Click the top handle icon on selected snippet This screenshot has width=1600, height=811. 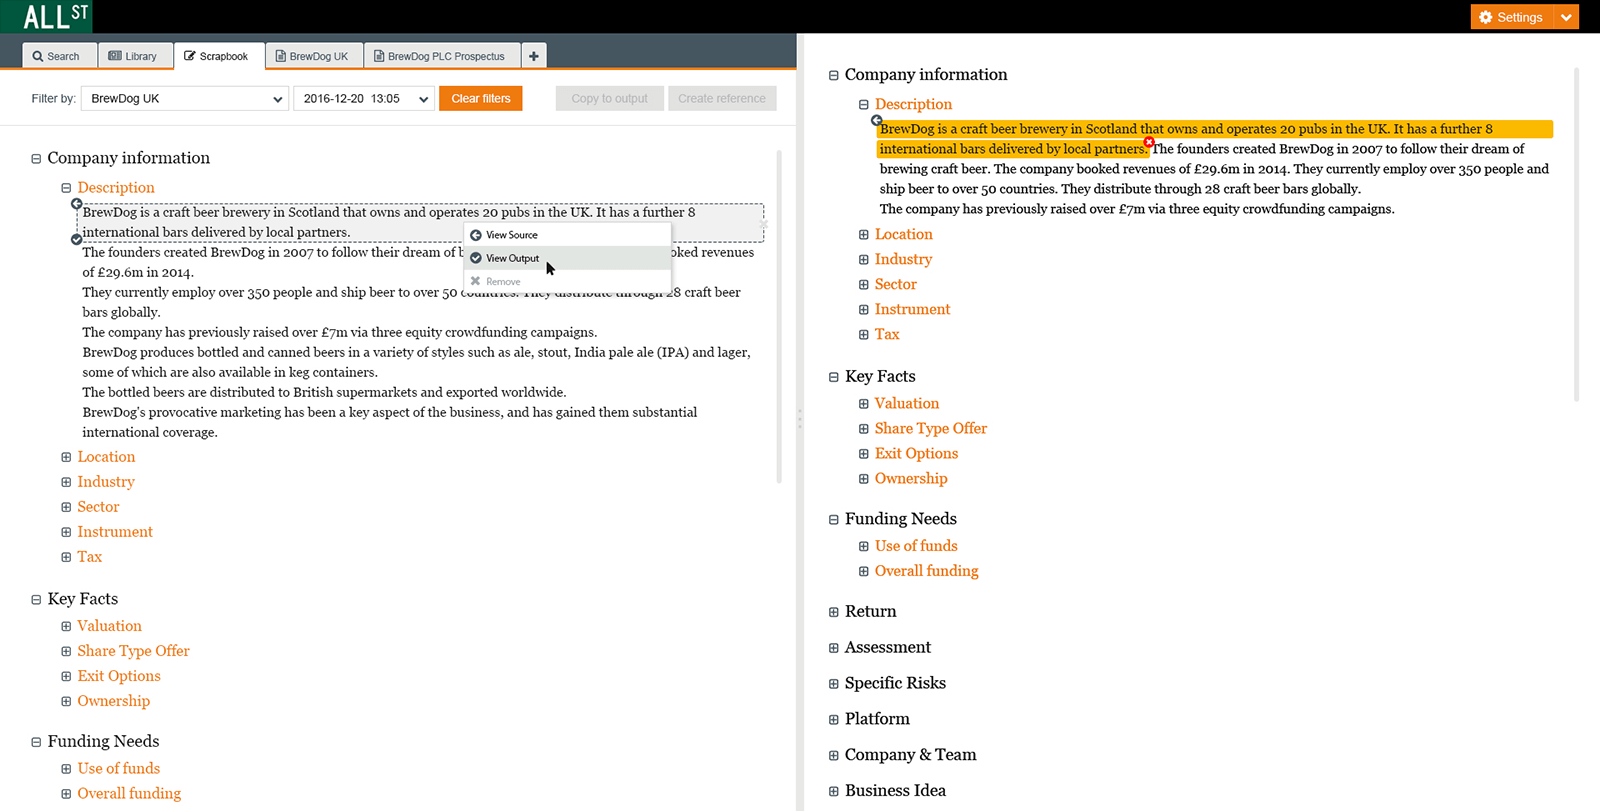point(77,204)
